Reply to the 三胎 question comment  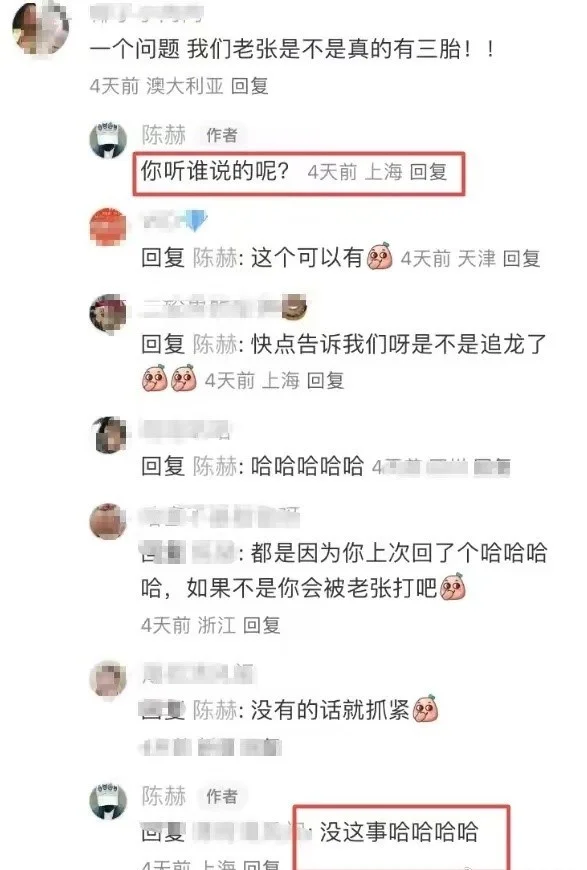click(x=250, y=86)
